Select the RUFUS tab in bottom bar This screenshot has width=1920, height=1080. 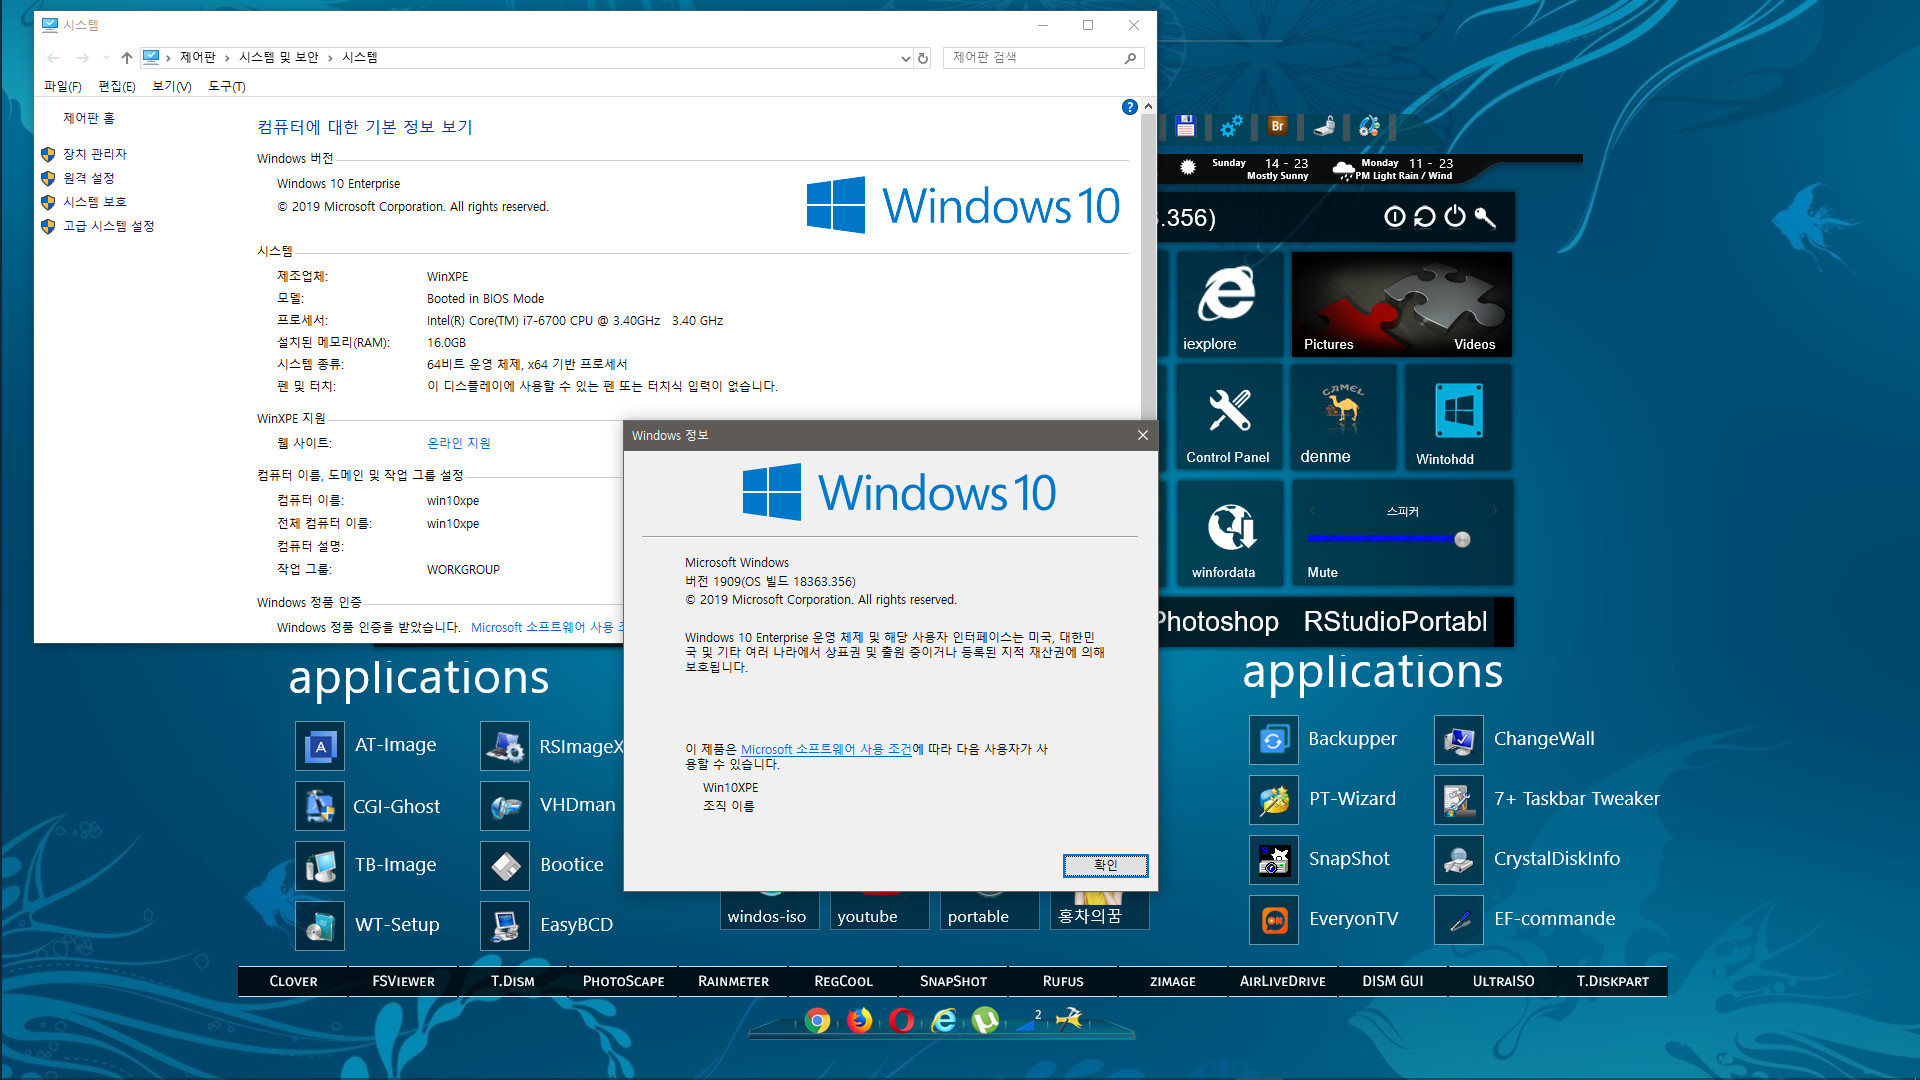(1063, 981)
